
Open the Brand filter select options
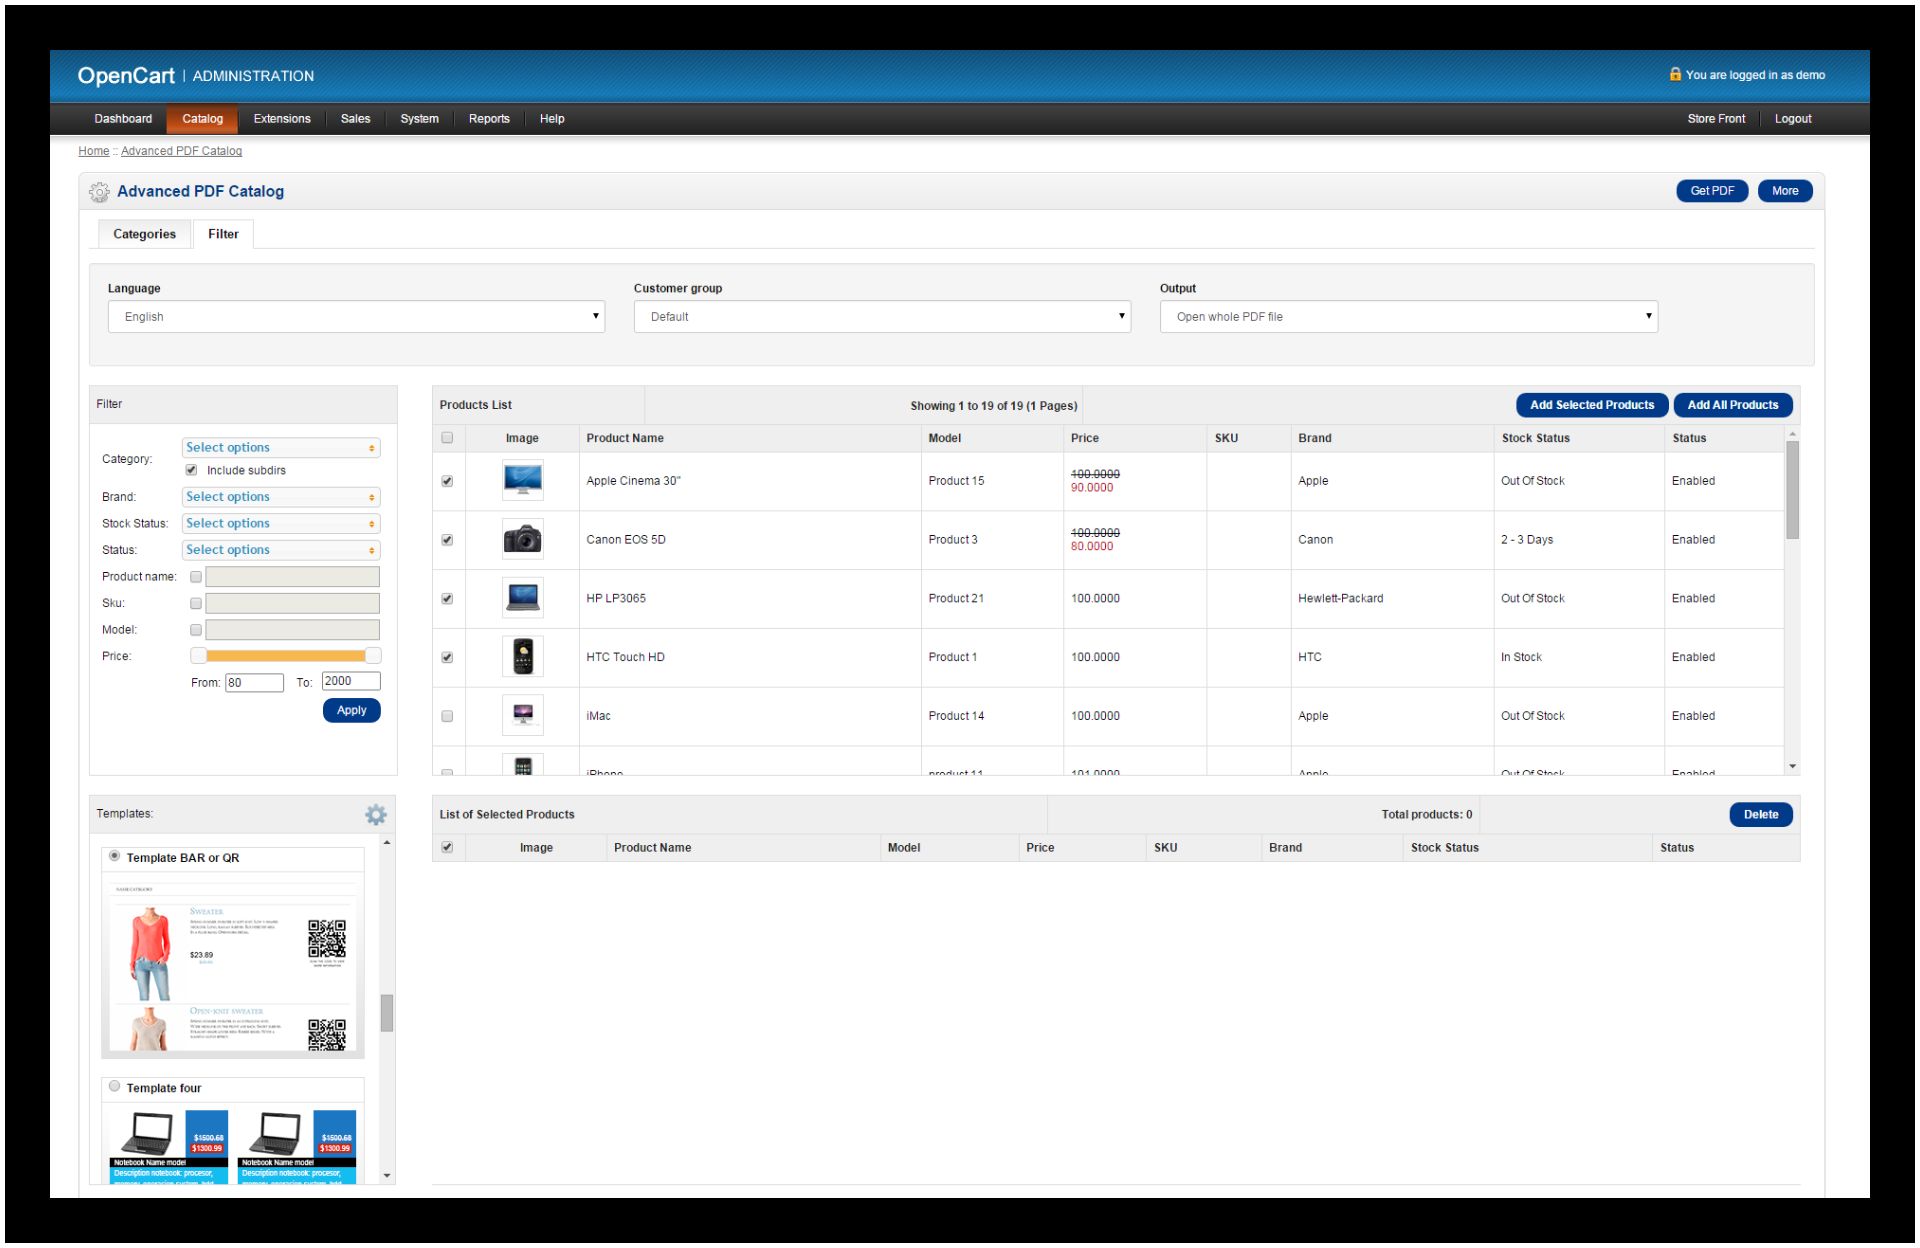280,497
